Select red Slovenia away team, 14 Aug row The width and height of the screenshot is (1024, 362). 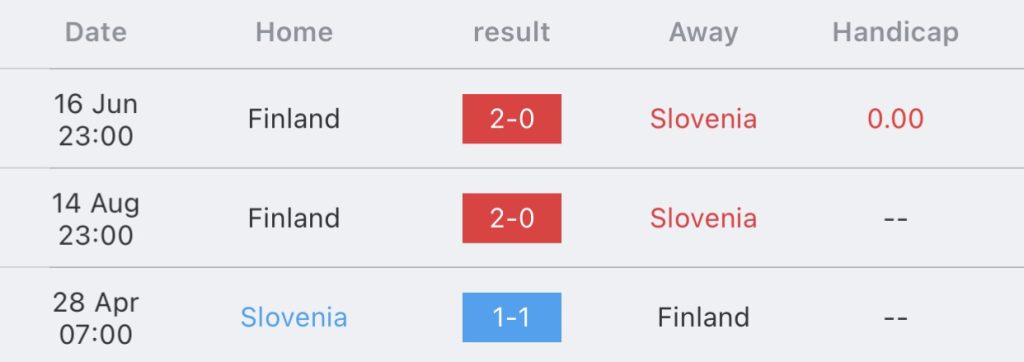coord(703,218)
